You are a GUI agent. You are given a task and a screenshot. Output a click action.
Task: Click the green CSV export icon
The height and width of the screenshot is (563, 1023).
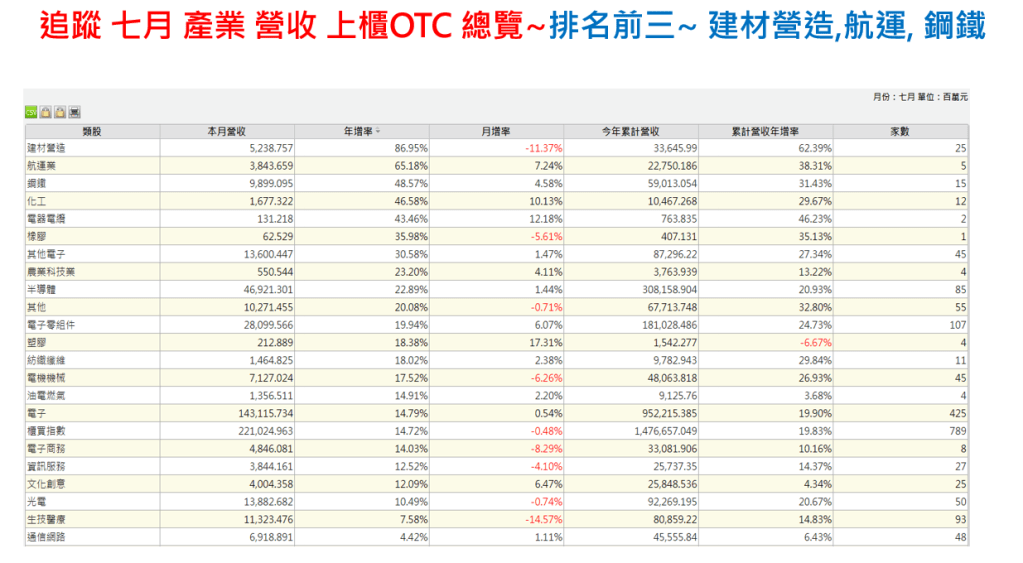coord(31,112)
